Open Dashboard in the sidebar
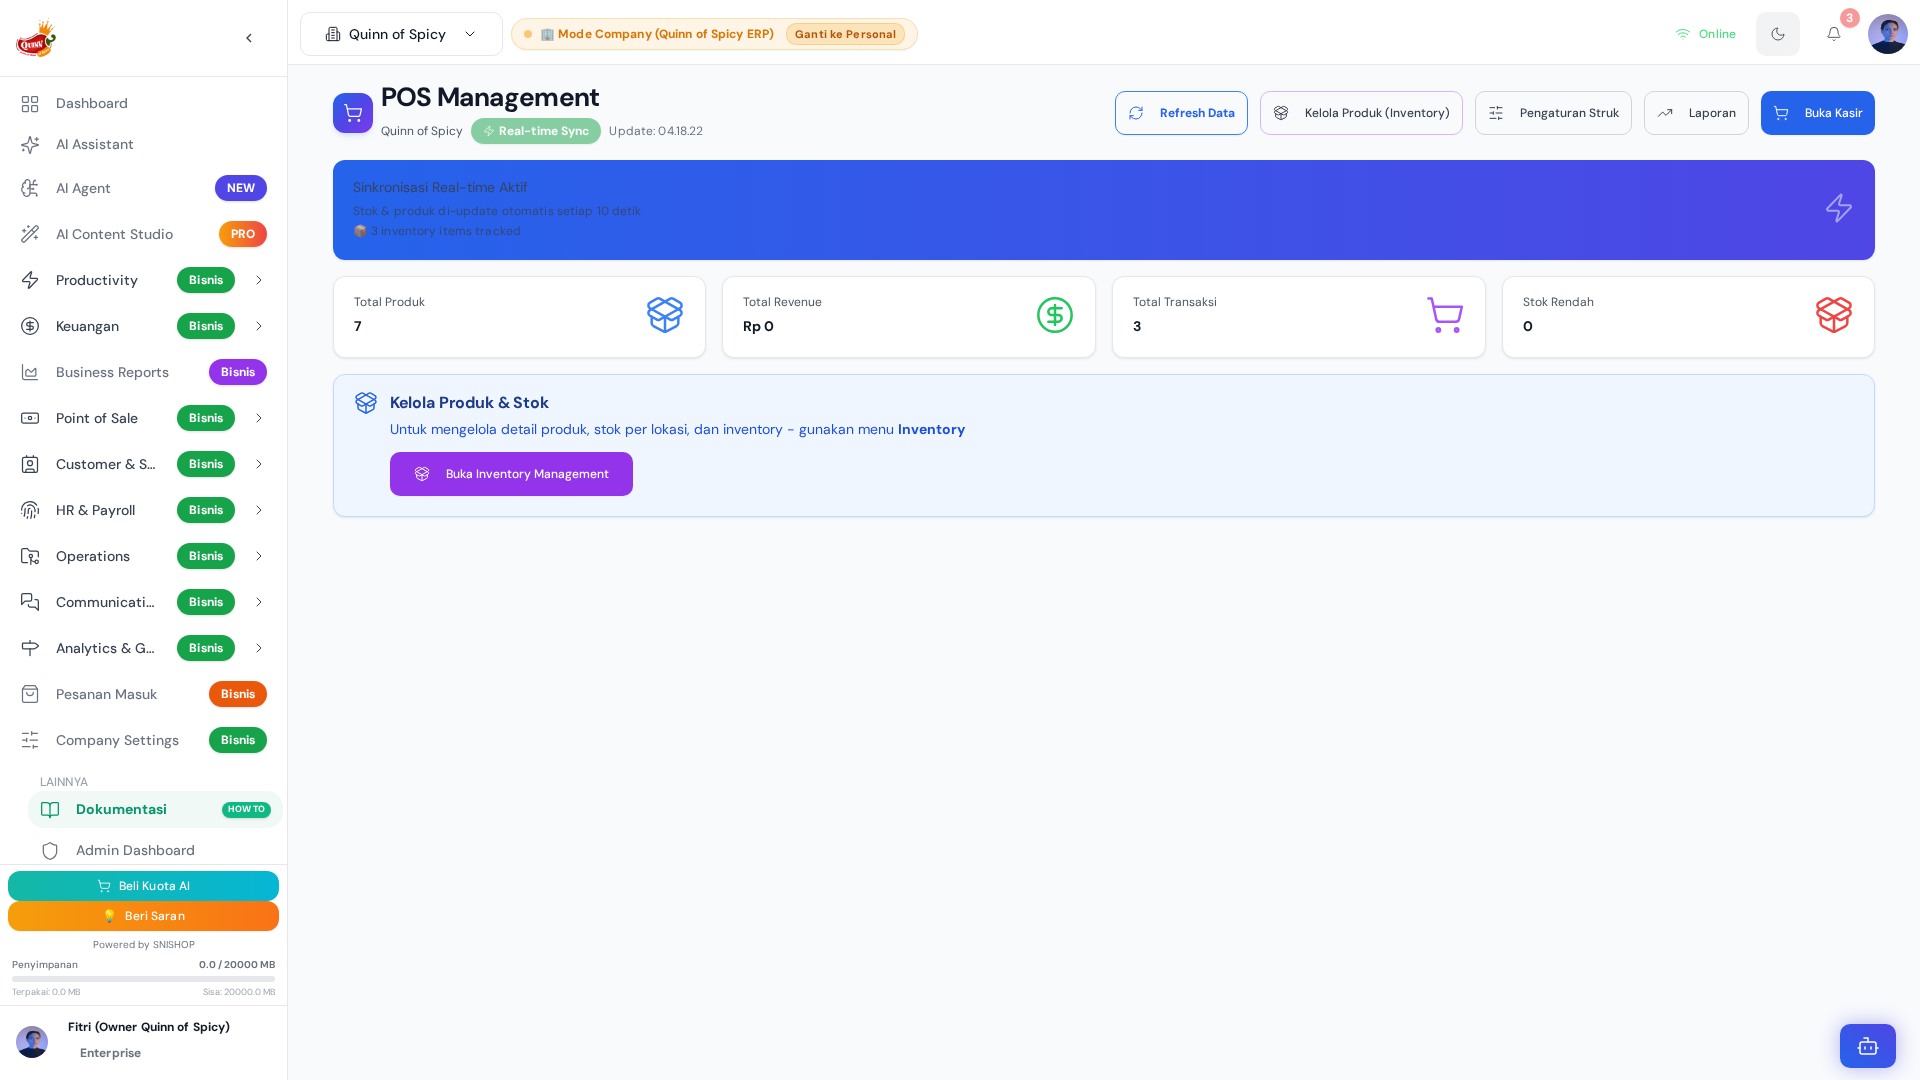The image size is (1920, 1080). click(x=143, y=103)
